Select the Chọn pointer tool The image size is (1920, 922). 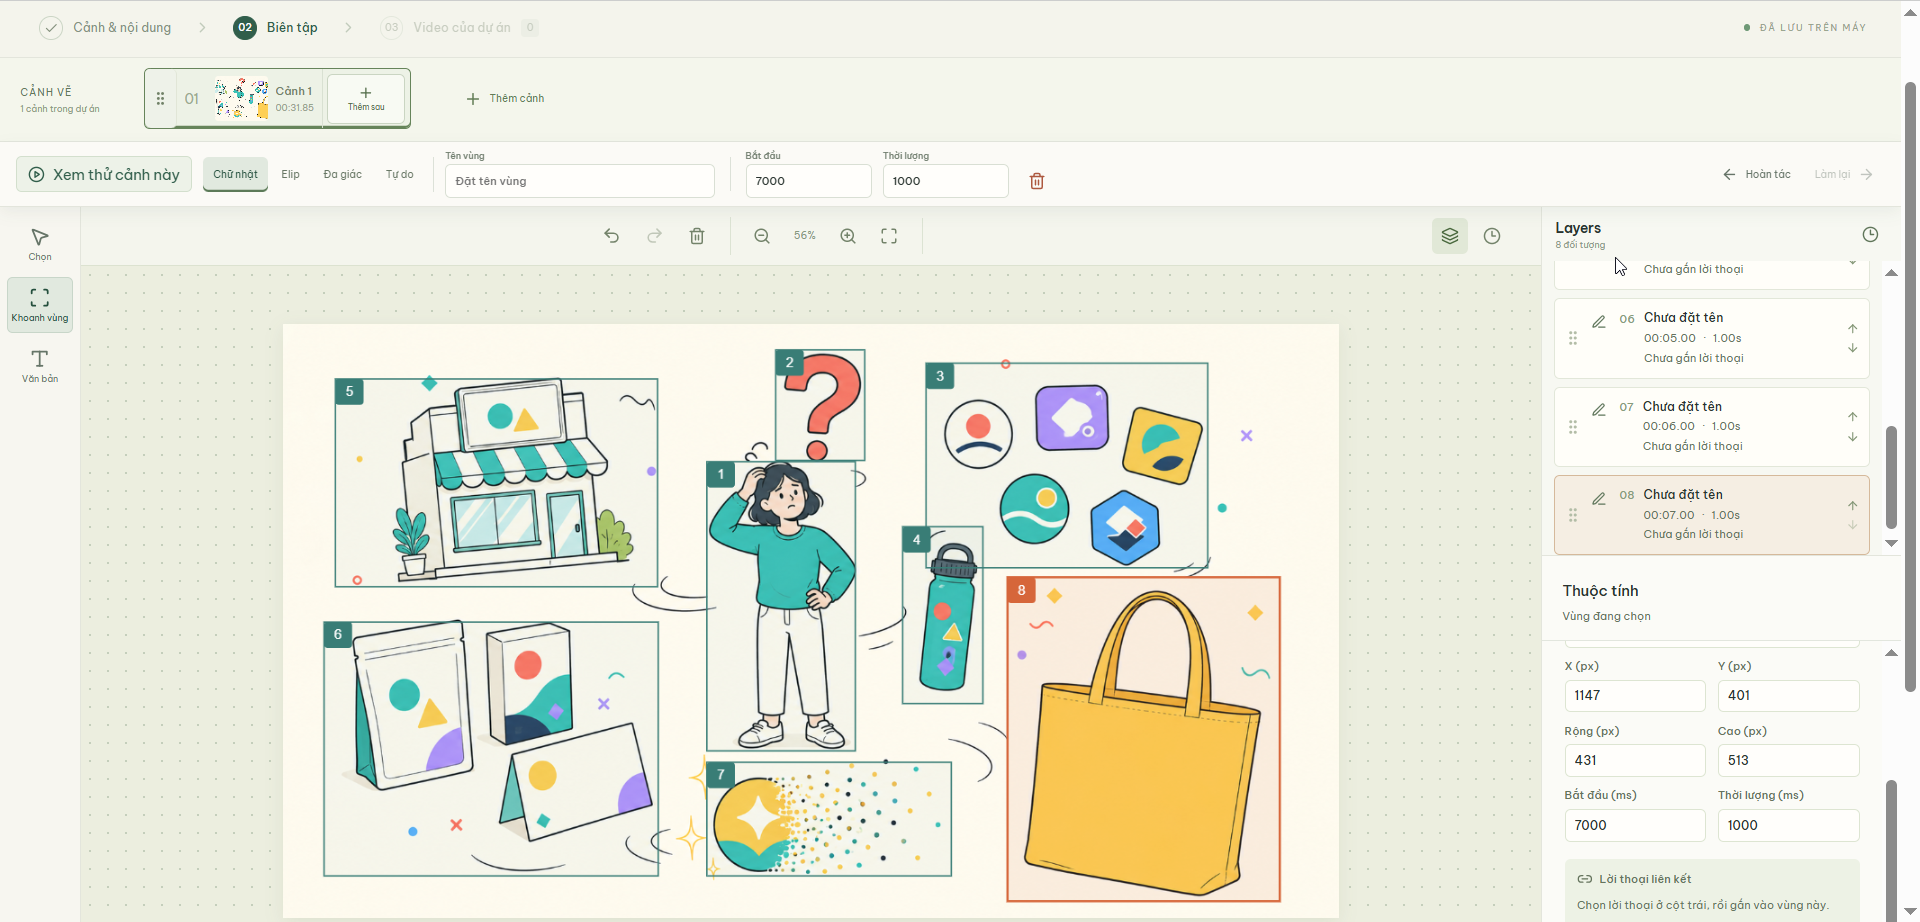click(40, 244)
